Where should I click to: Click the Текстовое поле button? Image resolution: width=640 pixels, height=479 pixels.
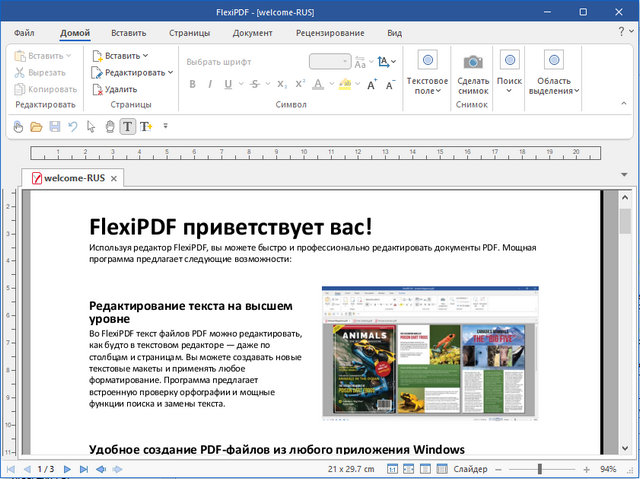click(425, 69)
